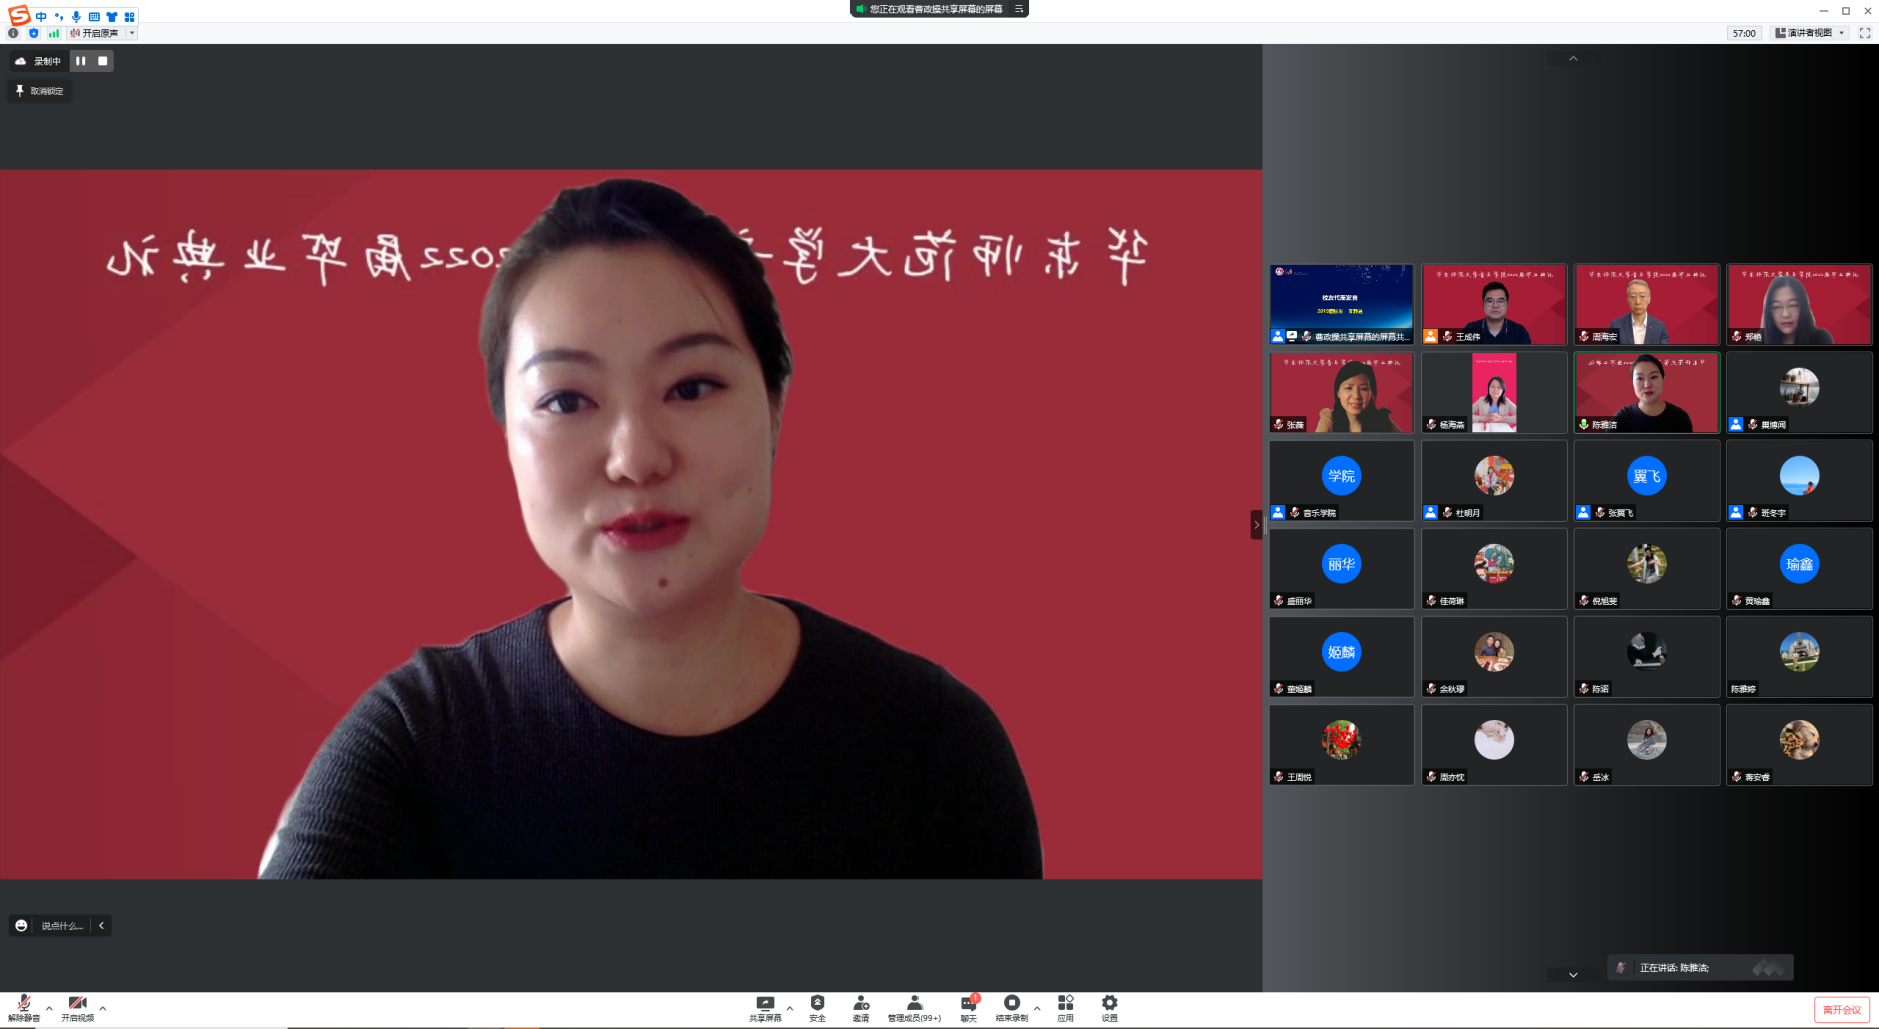Unmute the microphone (解除静音)
This screenshot has width=1879, height=1029.
pyautogui.click(x=24, y=1007)
